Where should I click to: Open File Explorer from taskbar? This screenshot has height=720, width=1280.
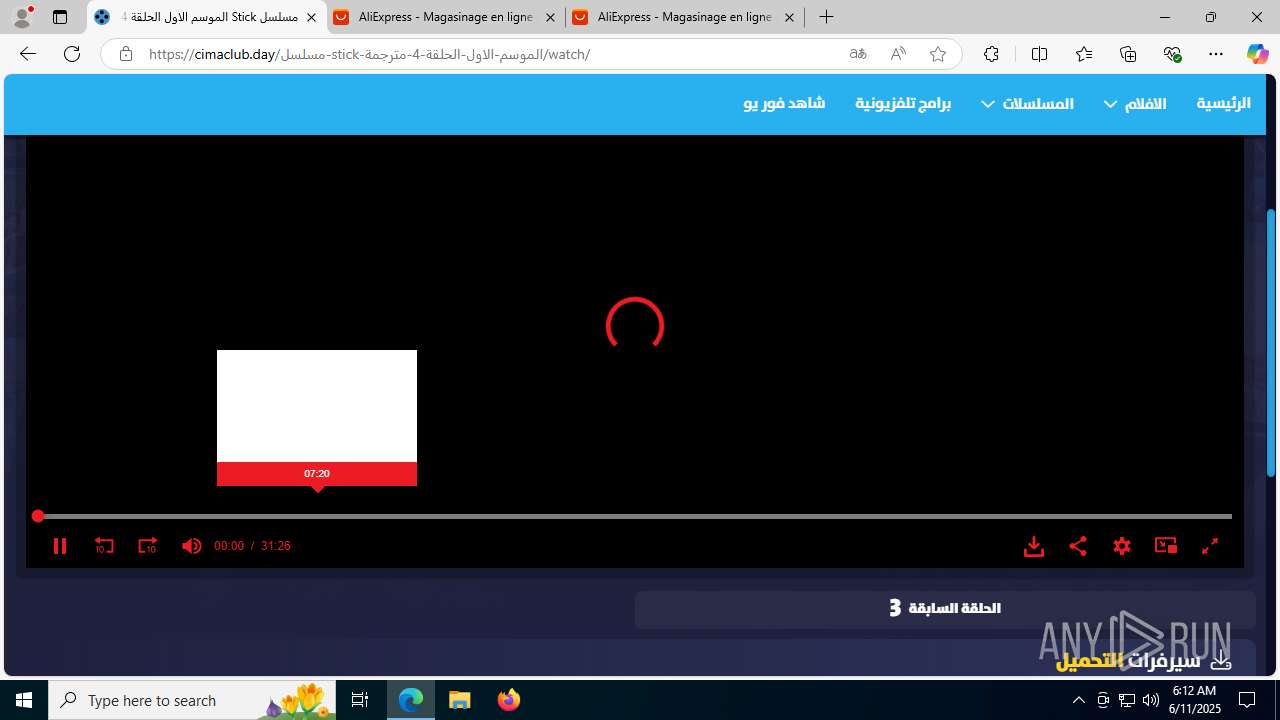(460, 700)
